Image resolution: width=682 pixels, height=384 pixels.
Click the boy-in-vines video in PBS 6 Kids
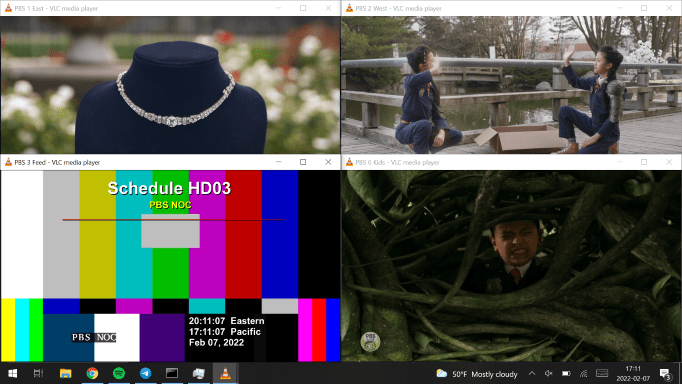[x=512, y=266]
